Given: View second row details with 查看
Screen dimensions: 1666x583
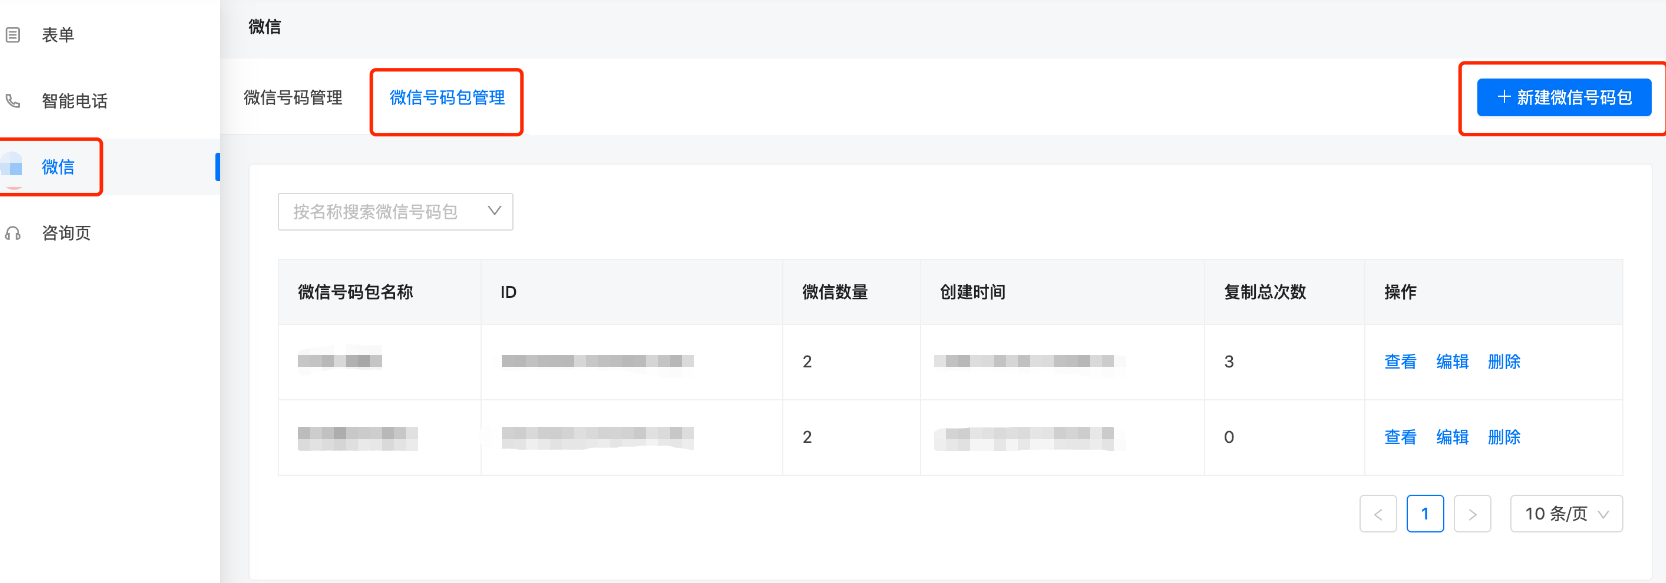Looking at the screenshot, I should 1399,437.
